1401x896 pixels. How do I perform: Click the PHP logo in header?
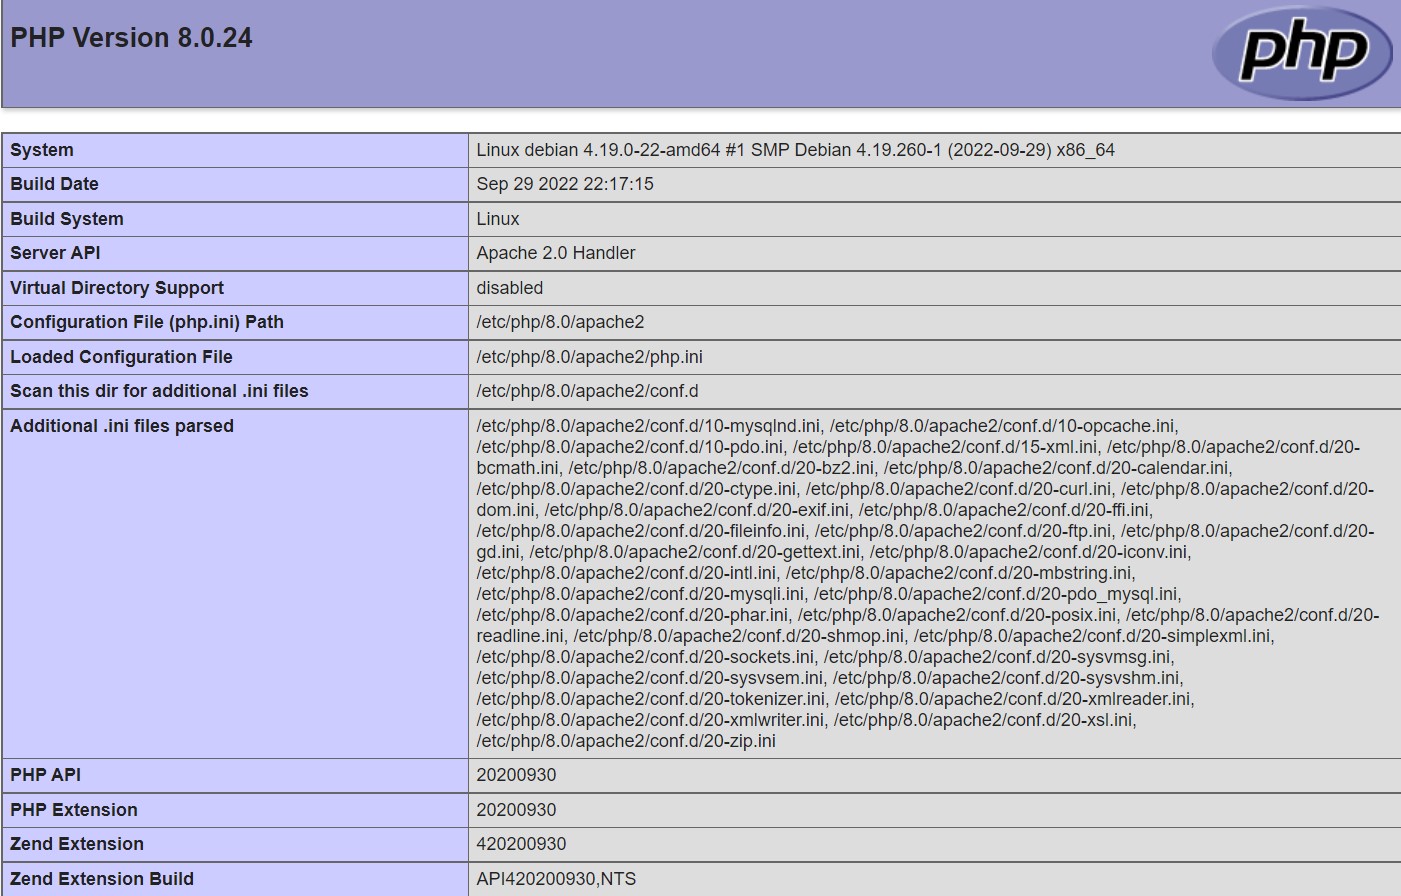[1301, 52]
